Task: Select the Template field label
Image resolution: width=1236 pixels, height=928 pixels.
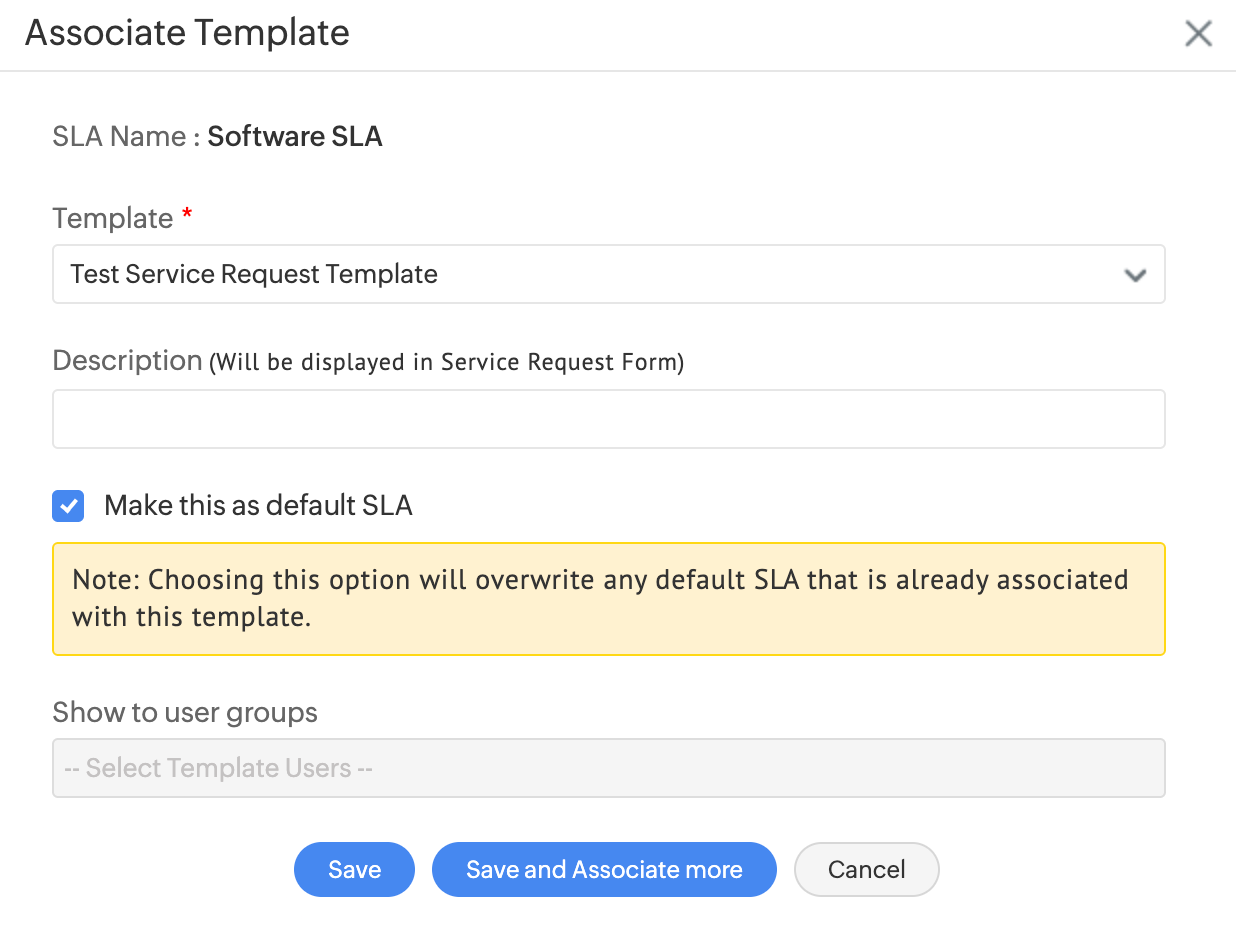Action: pyautogui.click(x=113, y=218)
